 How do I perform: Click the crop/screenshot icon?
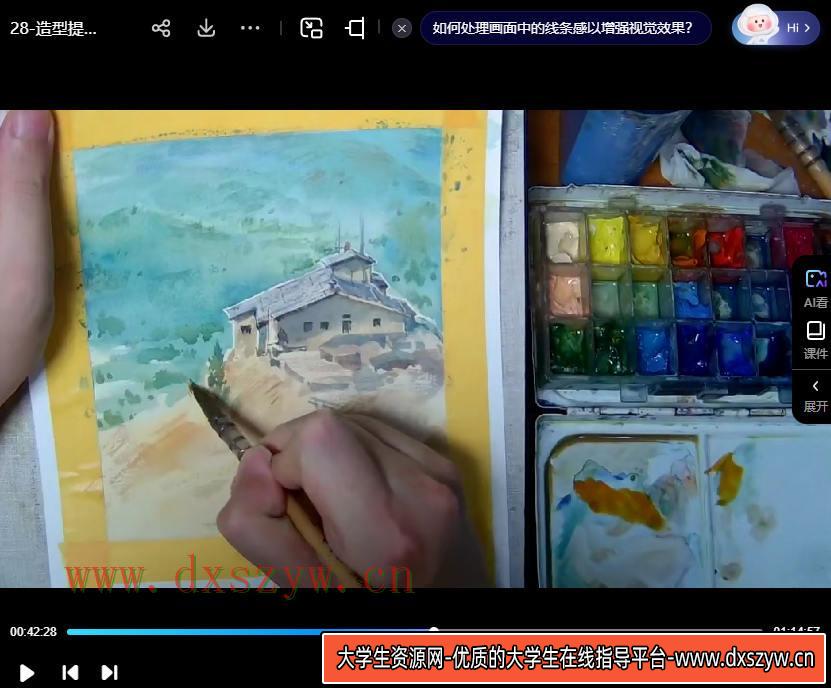[355, 28]
